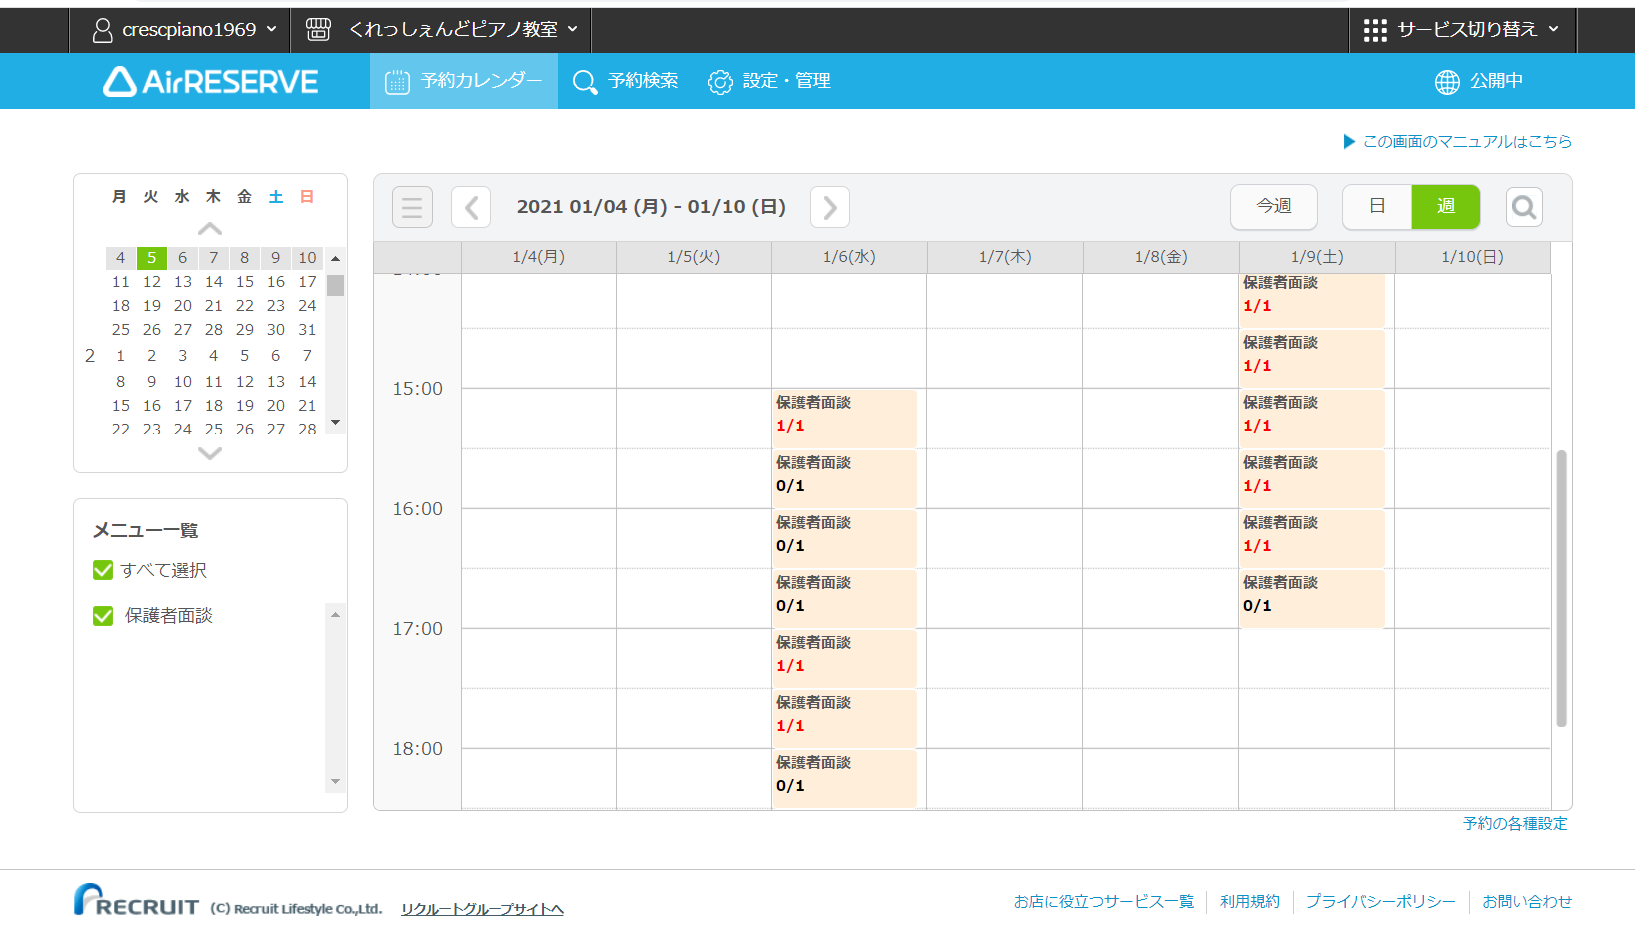The width and height of the screenshot is (1635, 933).
Task: Open the サービス切り替え grid icon
Action: click(1375, 30)
